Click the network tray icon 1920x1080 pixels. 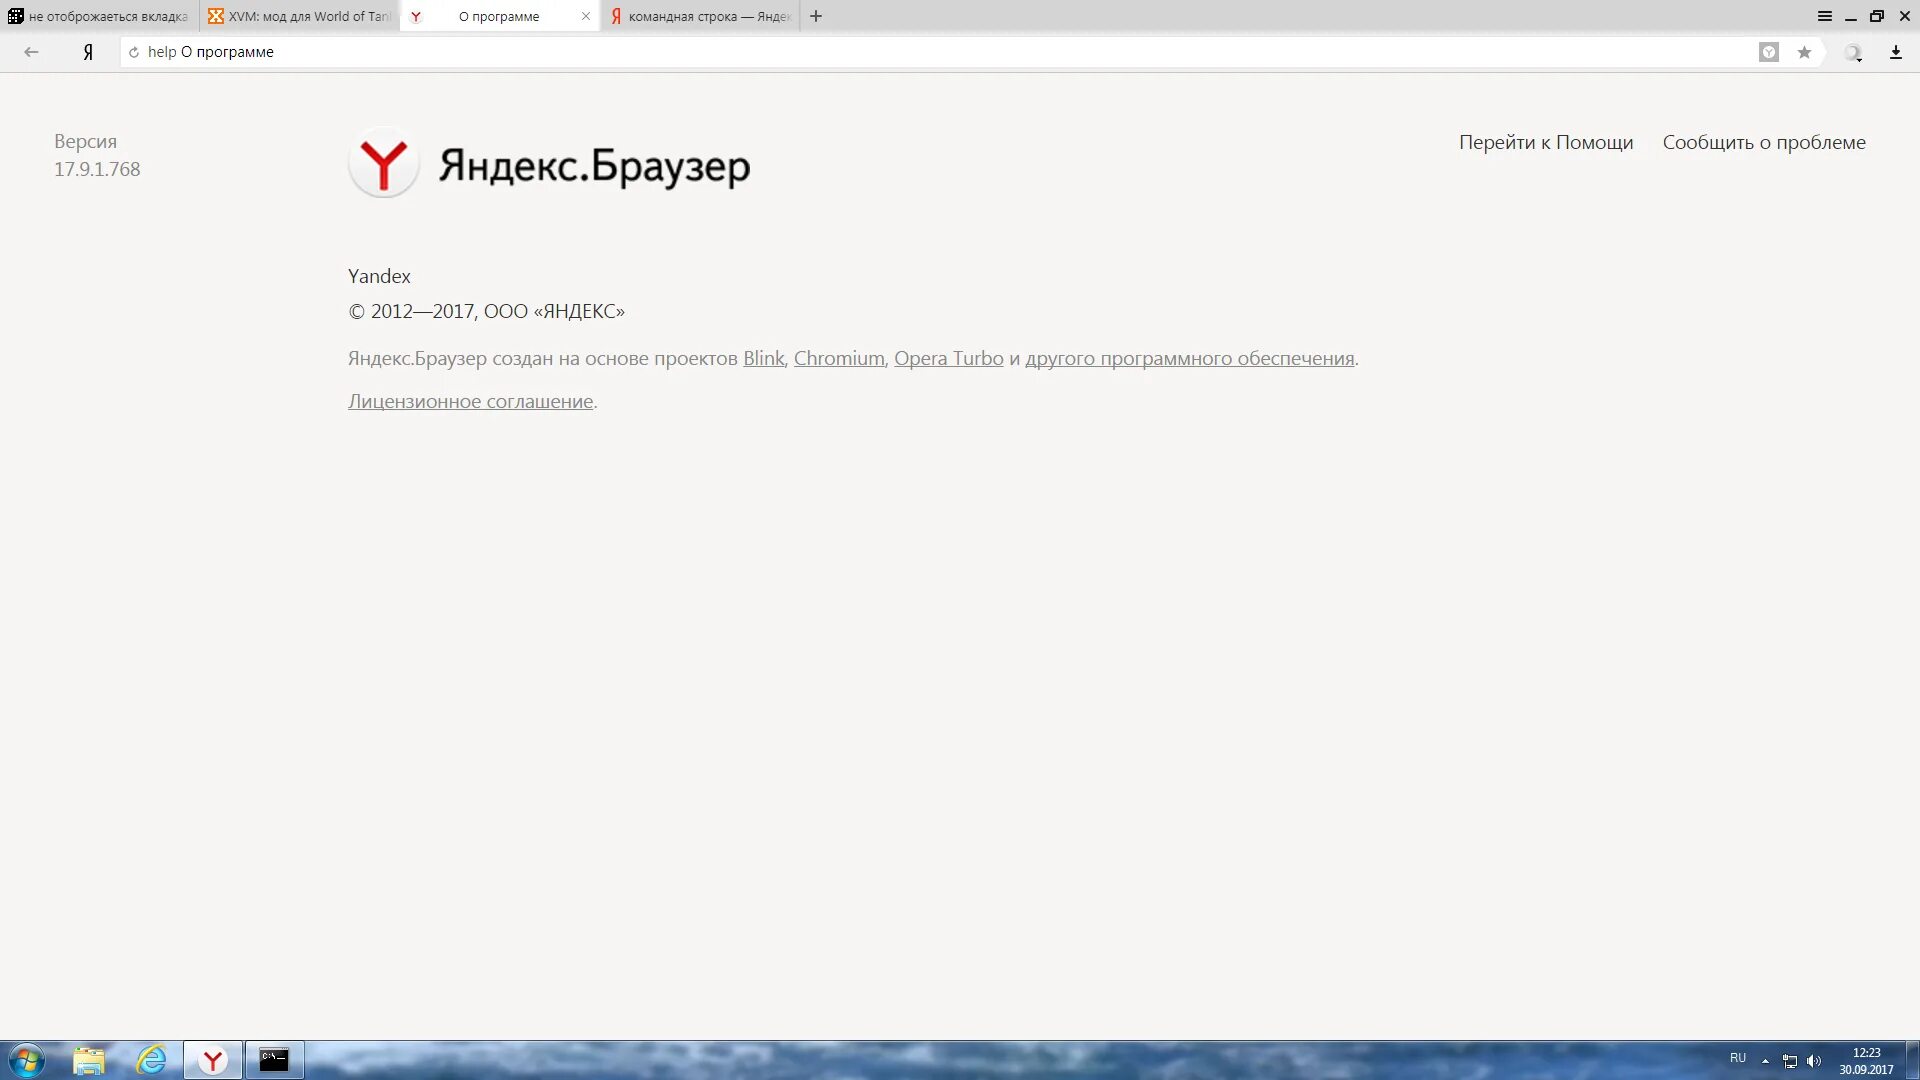tap(1790, 1061)
